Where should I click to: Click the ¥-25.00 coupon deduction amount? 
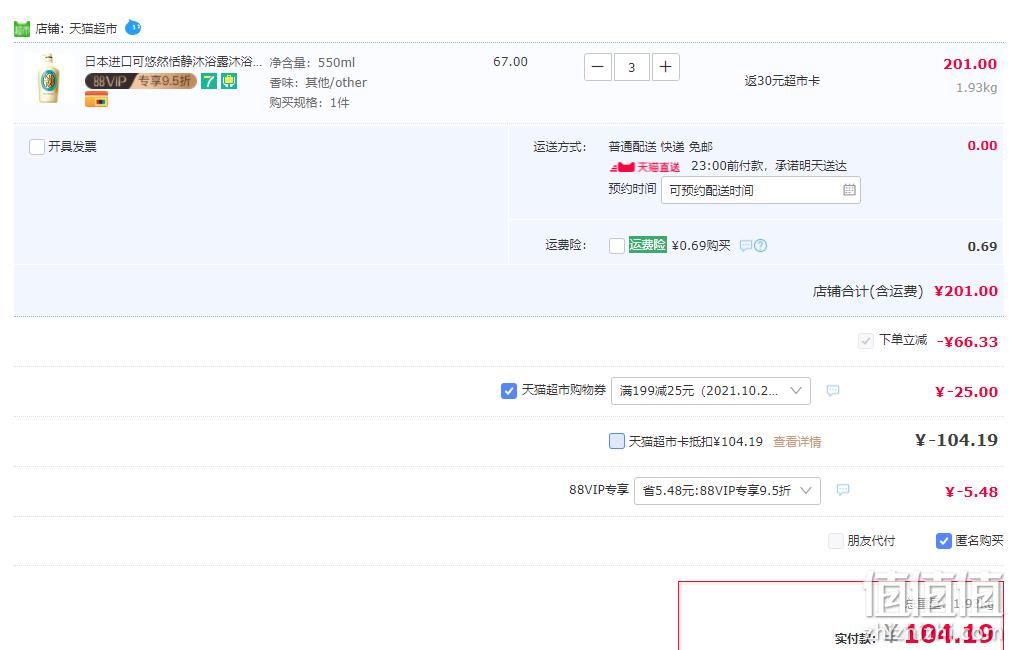[x=966, y=392]
